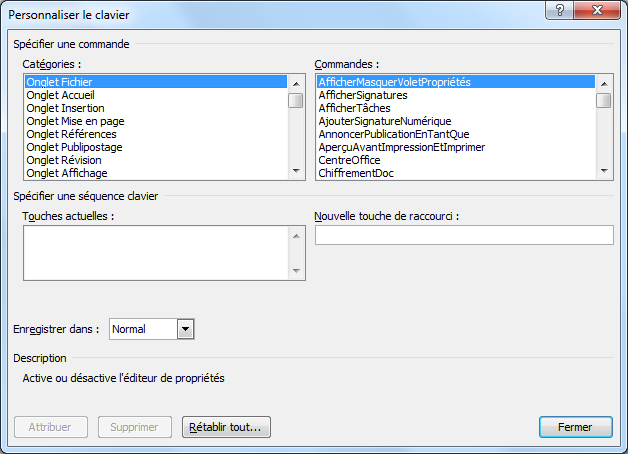Open the Enregistrer dans dropdown arrow
Viewport: 628px width, 454px height.
pos(185,329)
